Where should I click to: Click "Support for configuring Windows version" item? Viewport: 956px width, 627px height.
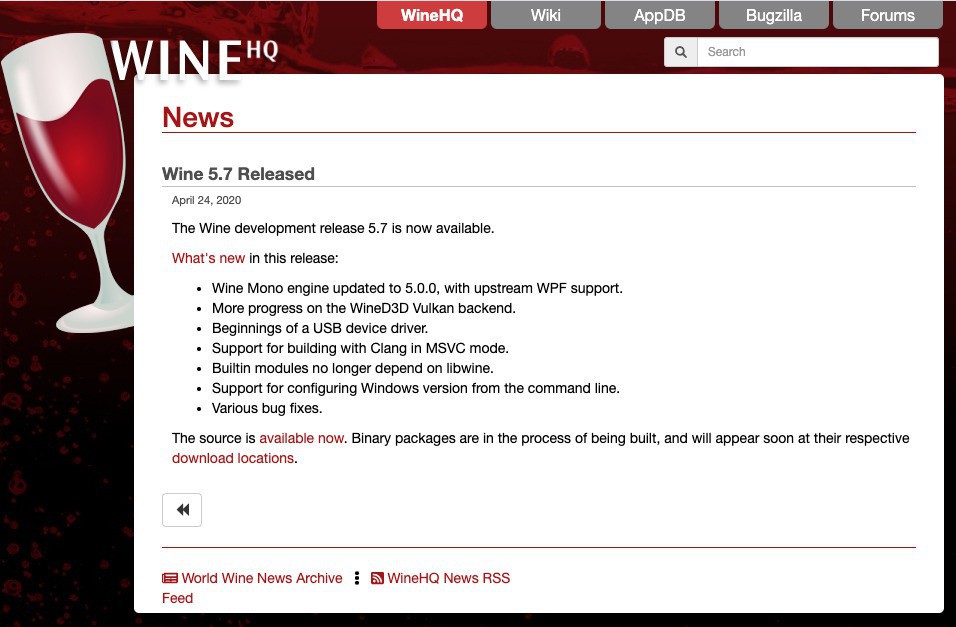pyautogui.click(x=416, y=388)
